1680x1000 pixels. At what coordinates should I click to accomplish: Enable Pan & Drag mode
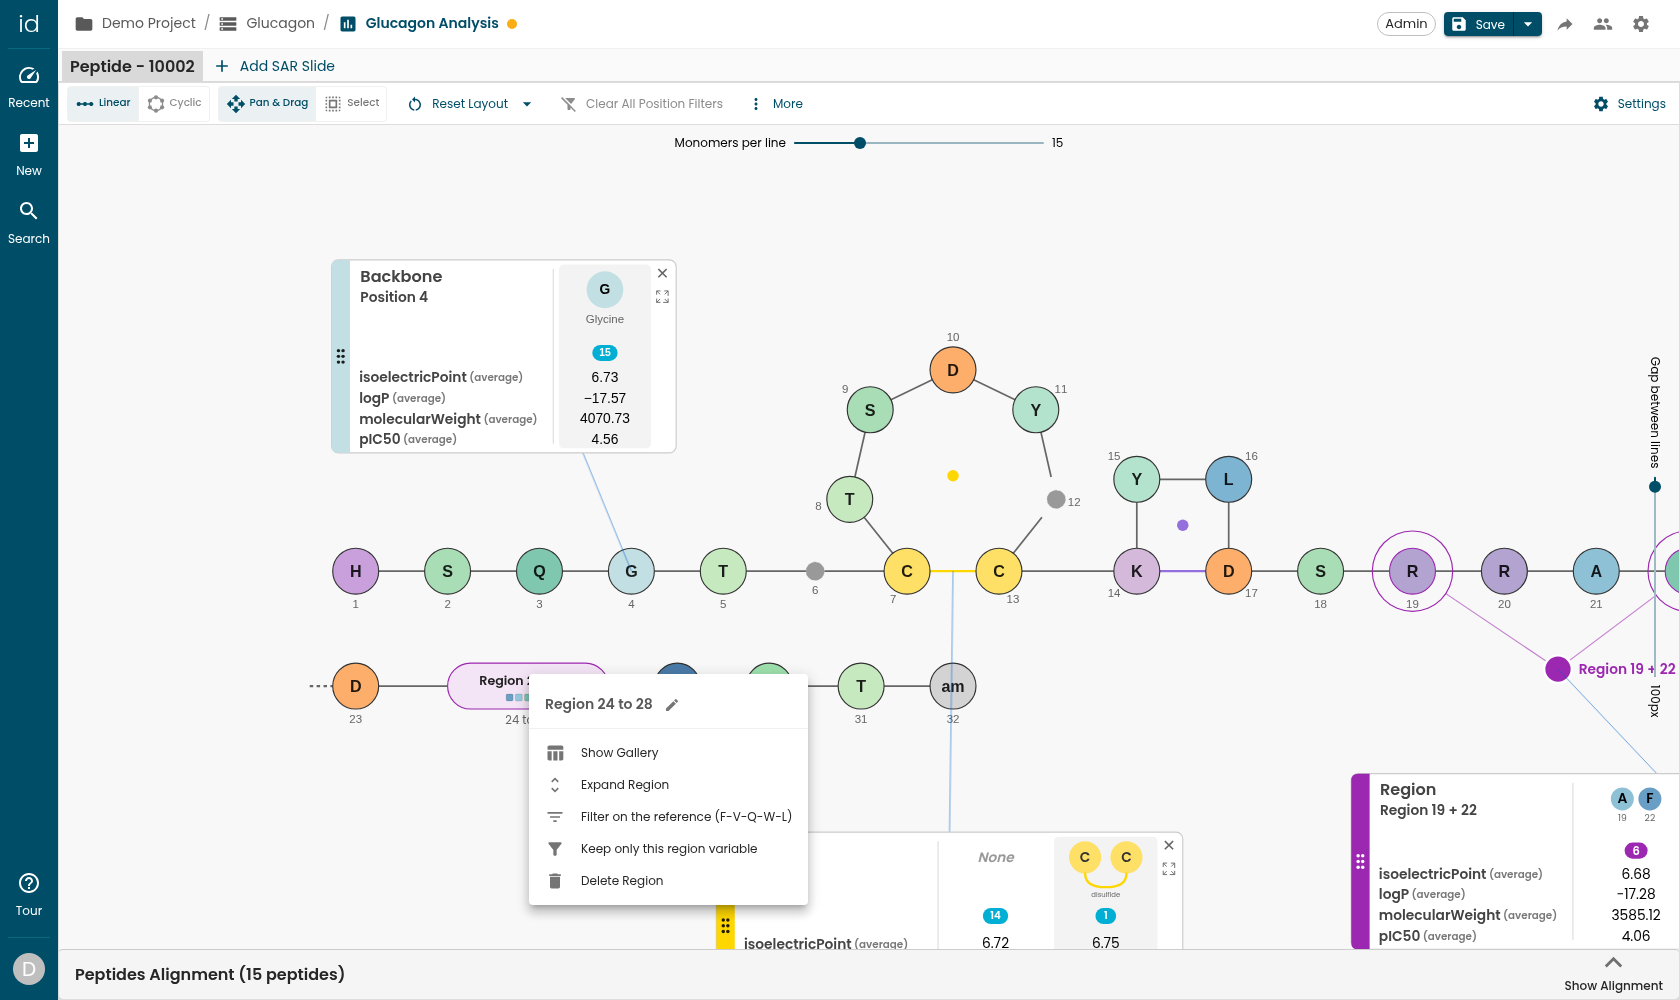click(x=267, y=103)
